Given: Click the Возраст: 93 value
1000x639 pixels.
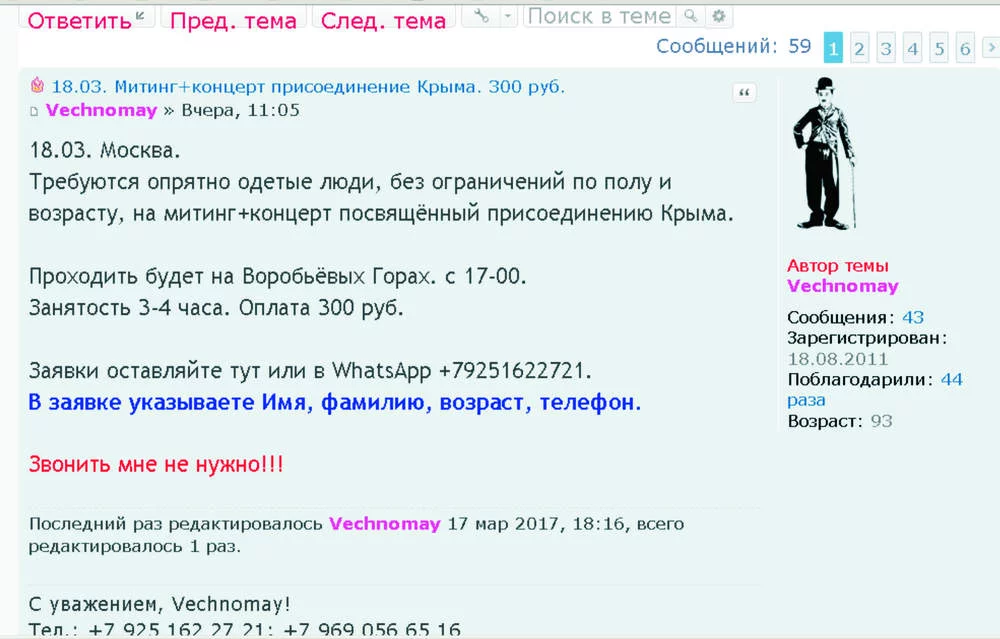Looking at the screenshot, I should tap(881, 421).
